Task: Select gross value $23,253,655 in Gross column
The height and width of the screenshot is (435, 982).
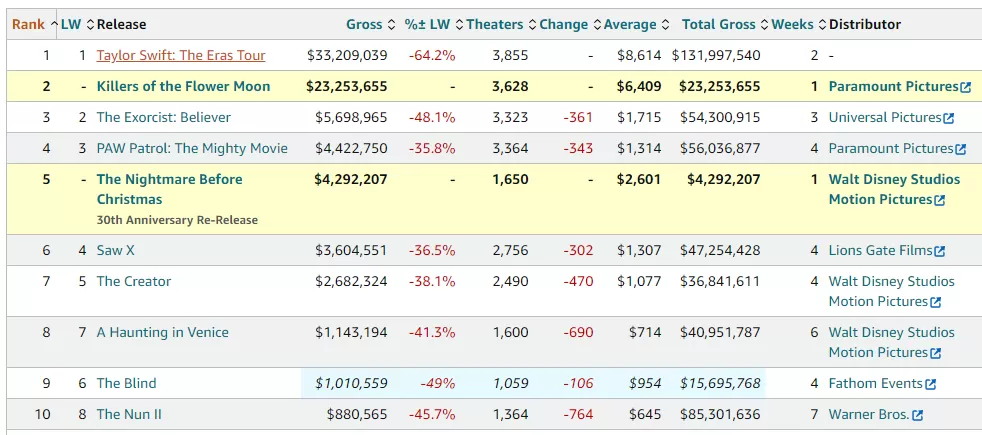Action: (x=346, y=86)
